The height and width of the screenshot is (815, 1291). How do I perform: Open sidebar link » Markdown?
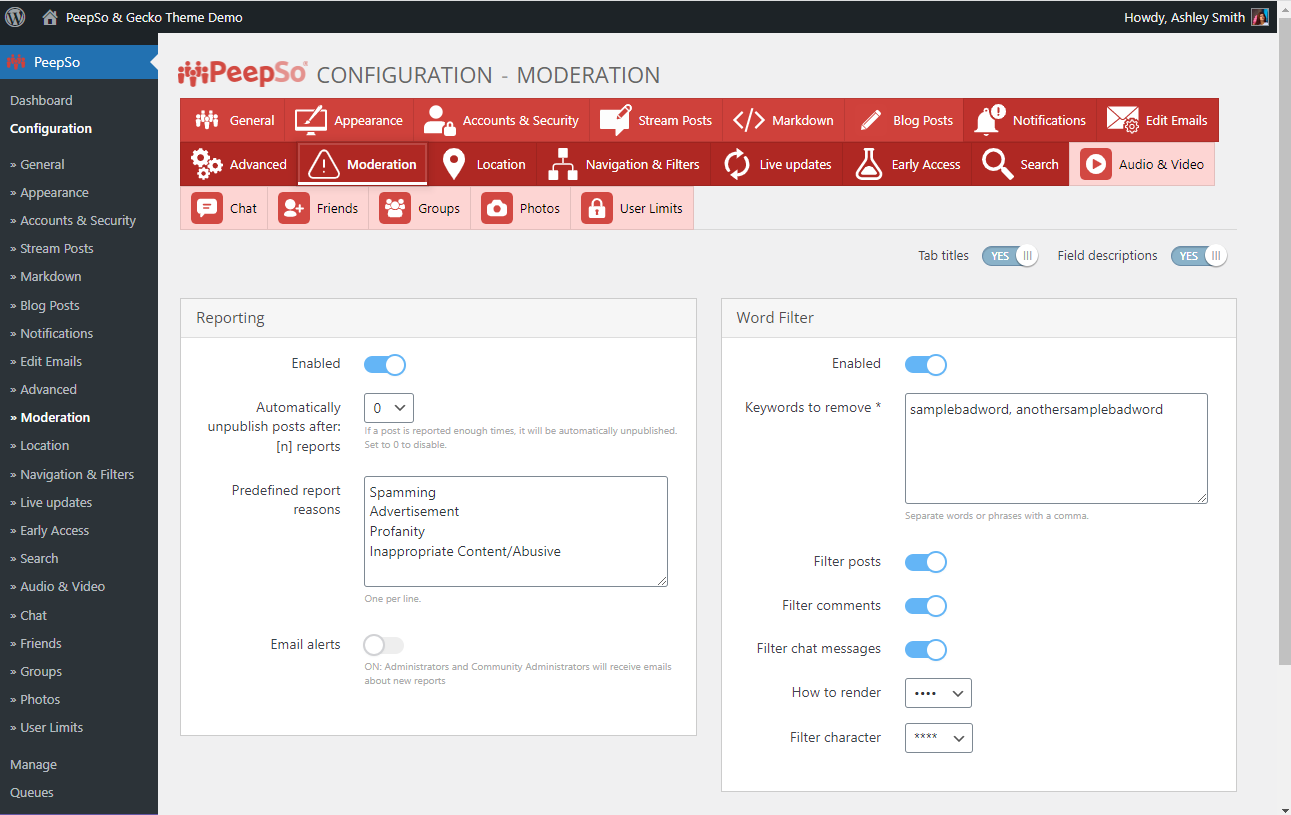pyautogui.click(x=46, y=277)
